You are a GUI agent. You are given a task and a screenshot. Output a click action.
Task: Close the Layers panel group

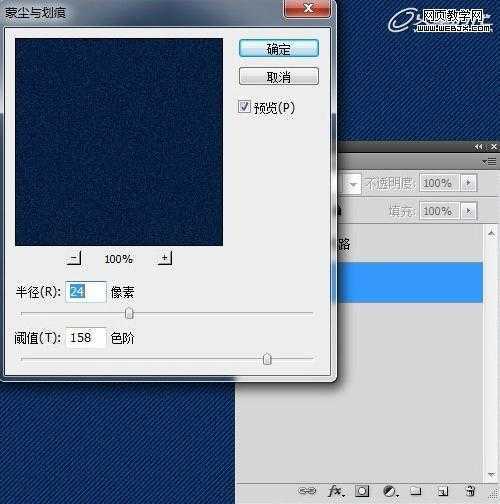pos(494,147)
